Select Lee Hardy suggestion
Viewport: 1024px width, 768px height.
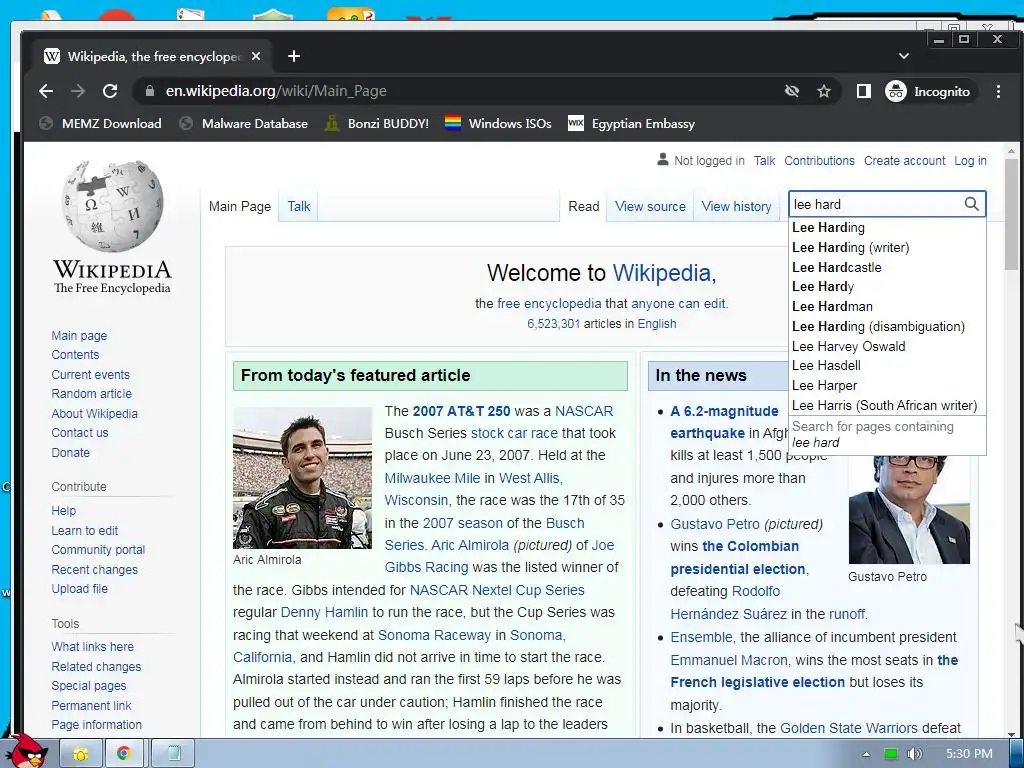point(887,287)
